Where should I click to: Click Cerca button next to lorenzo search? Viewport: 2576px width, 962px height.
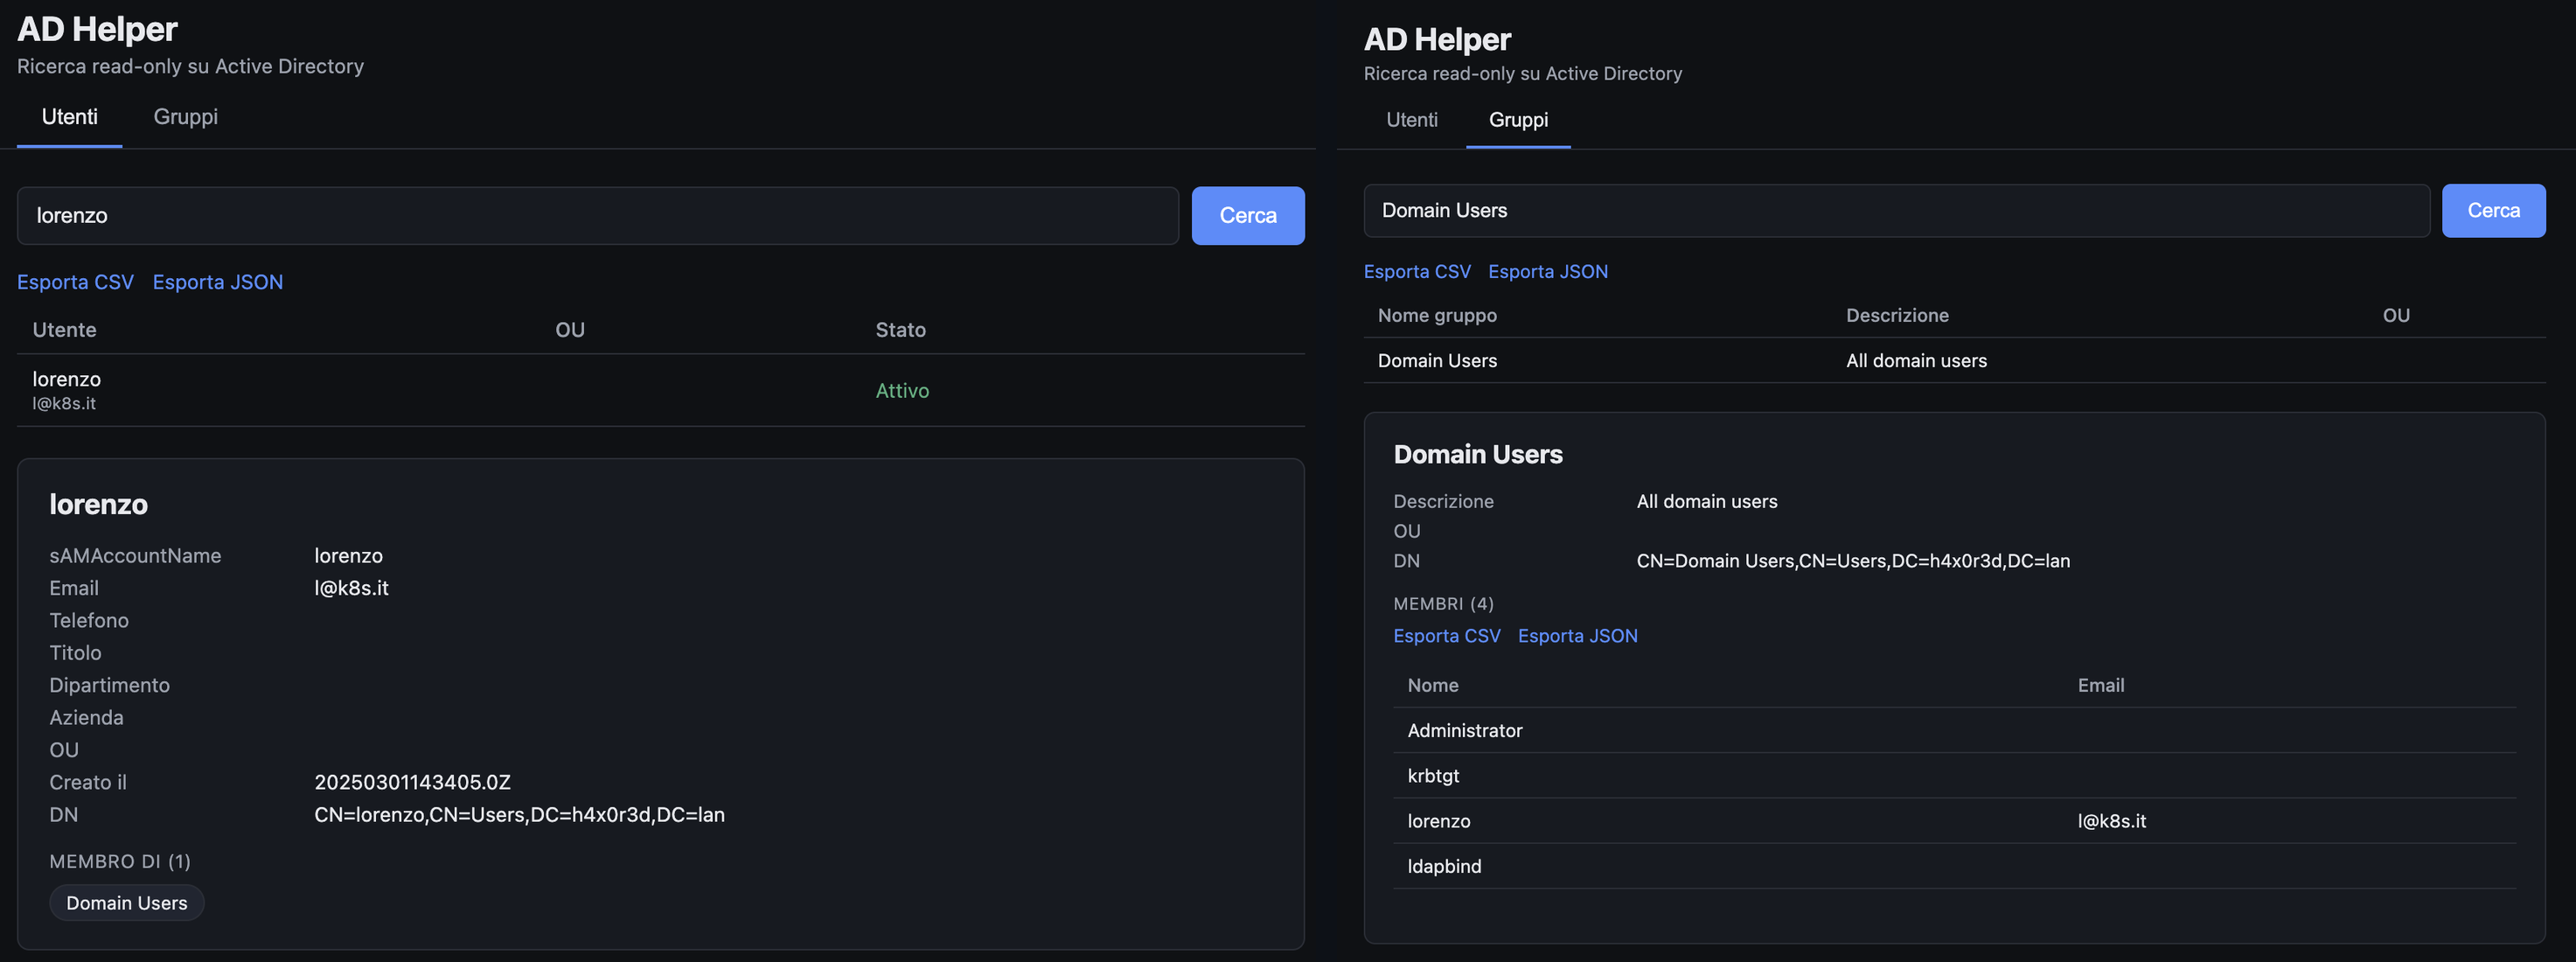point(1248,216)
